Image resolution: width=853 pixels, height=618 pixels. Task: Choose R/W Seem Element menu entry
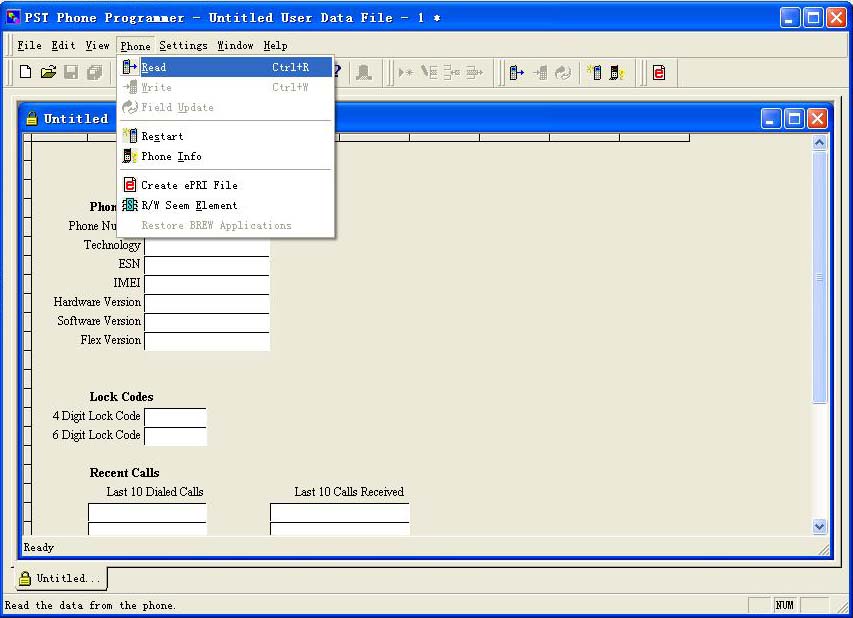pyautogui.click(x=189, y=205)
